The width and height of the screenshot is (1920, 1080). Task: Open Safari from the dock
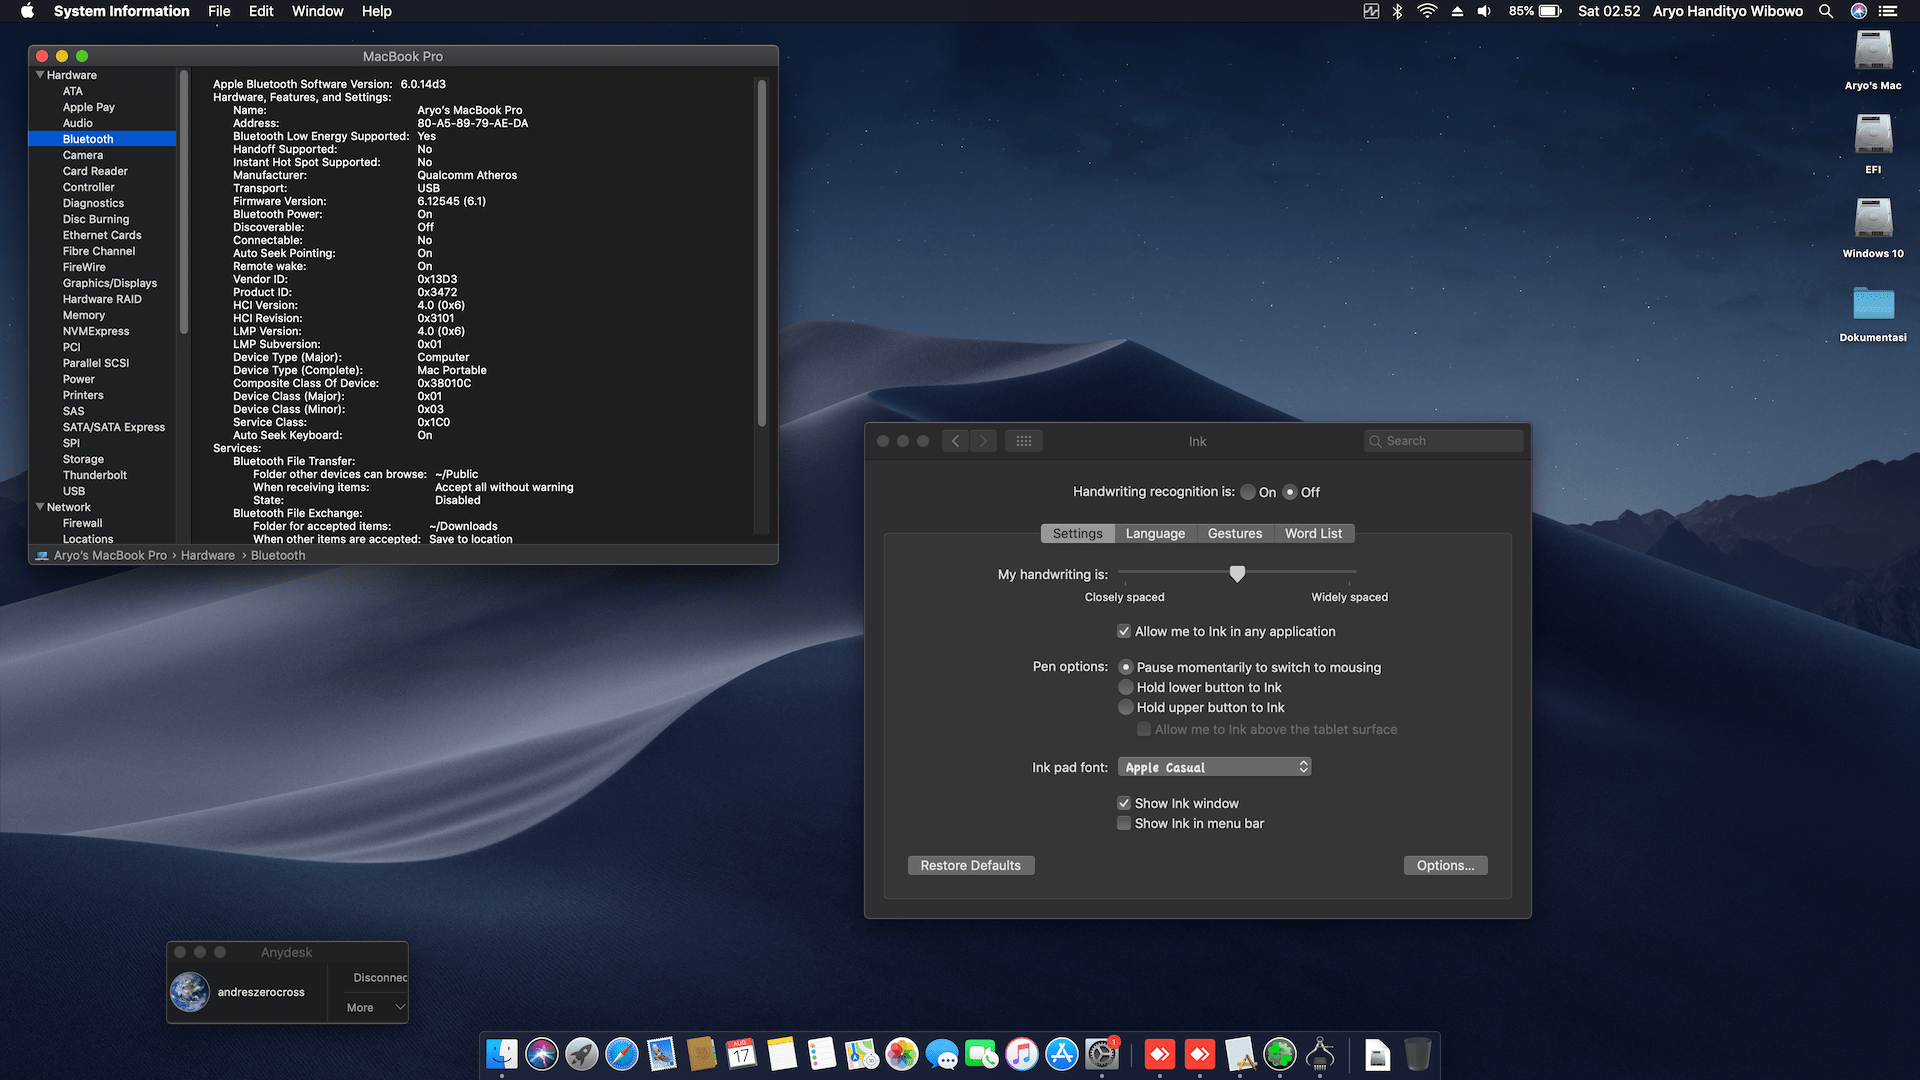point(621,1054)
